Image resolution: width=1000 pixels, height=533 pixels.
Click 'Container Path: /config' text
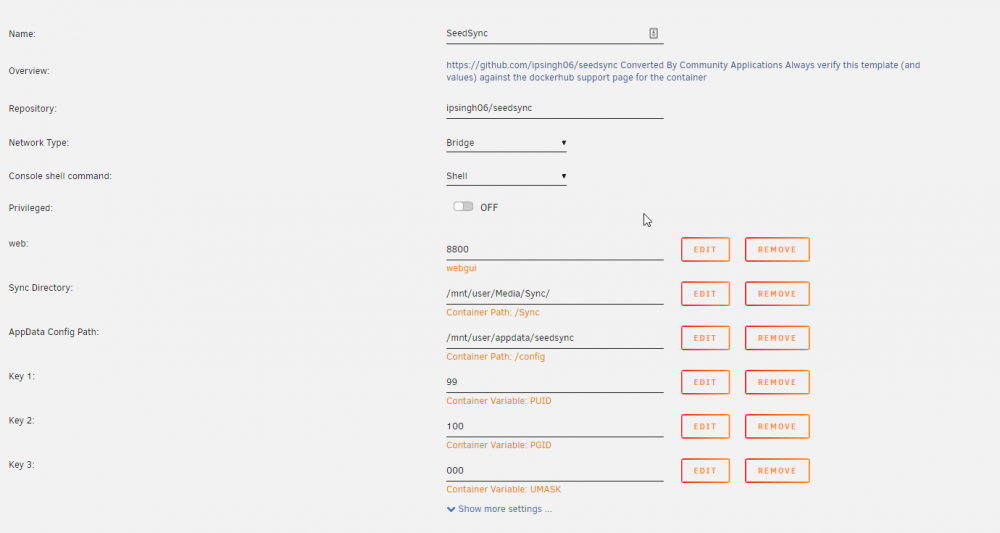tap(496, 356)
